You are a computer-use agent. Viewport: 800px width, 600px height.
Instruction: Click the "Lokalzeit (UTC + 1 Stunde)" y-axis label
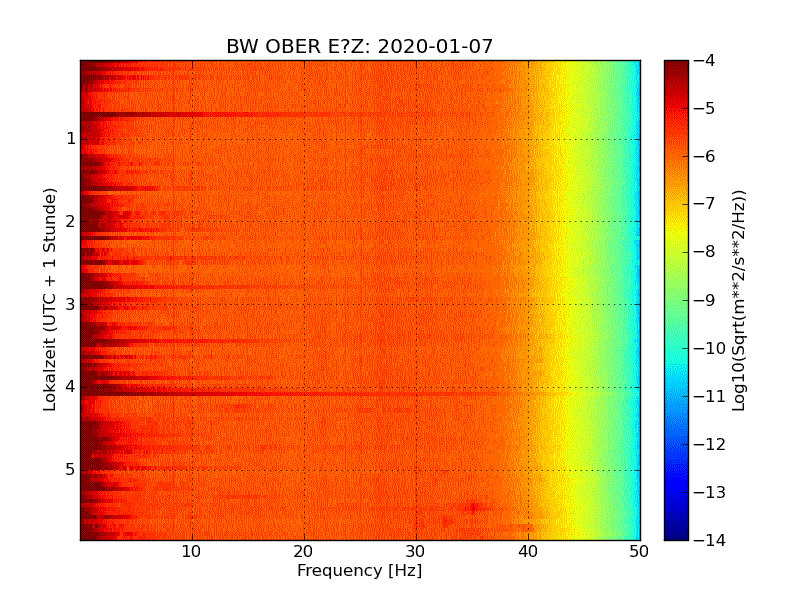[x=49, y=300]
